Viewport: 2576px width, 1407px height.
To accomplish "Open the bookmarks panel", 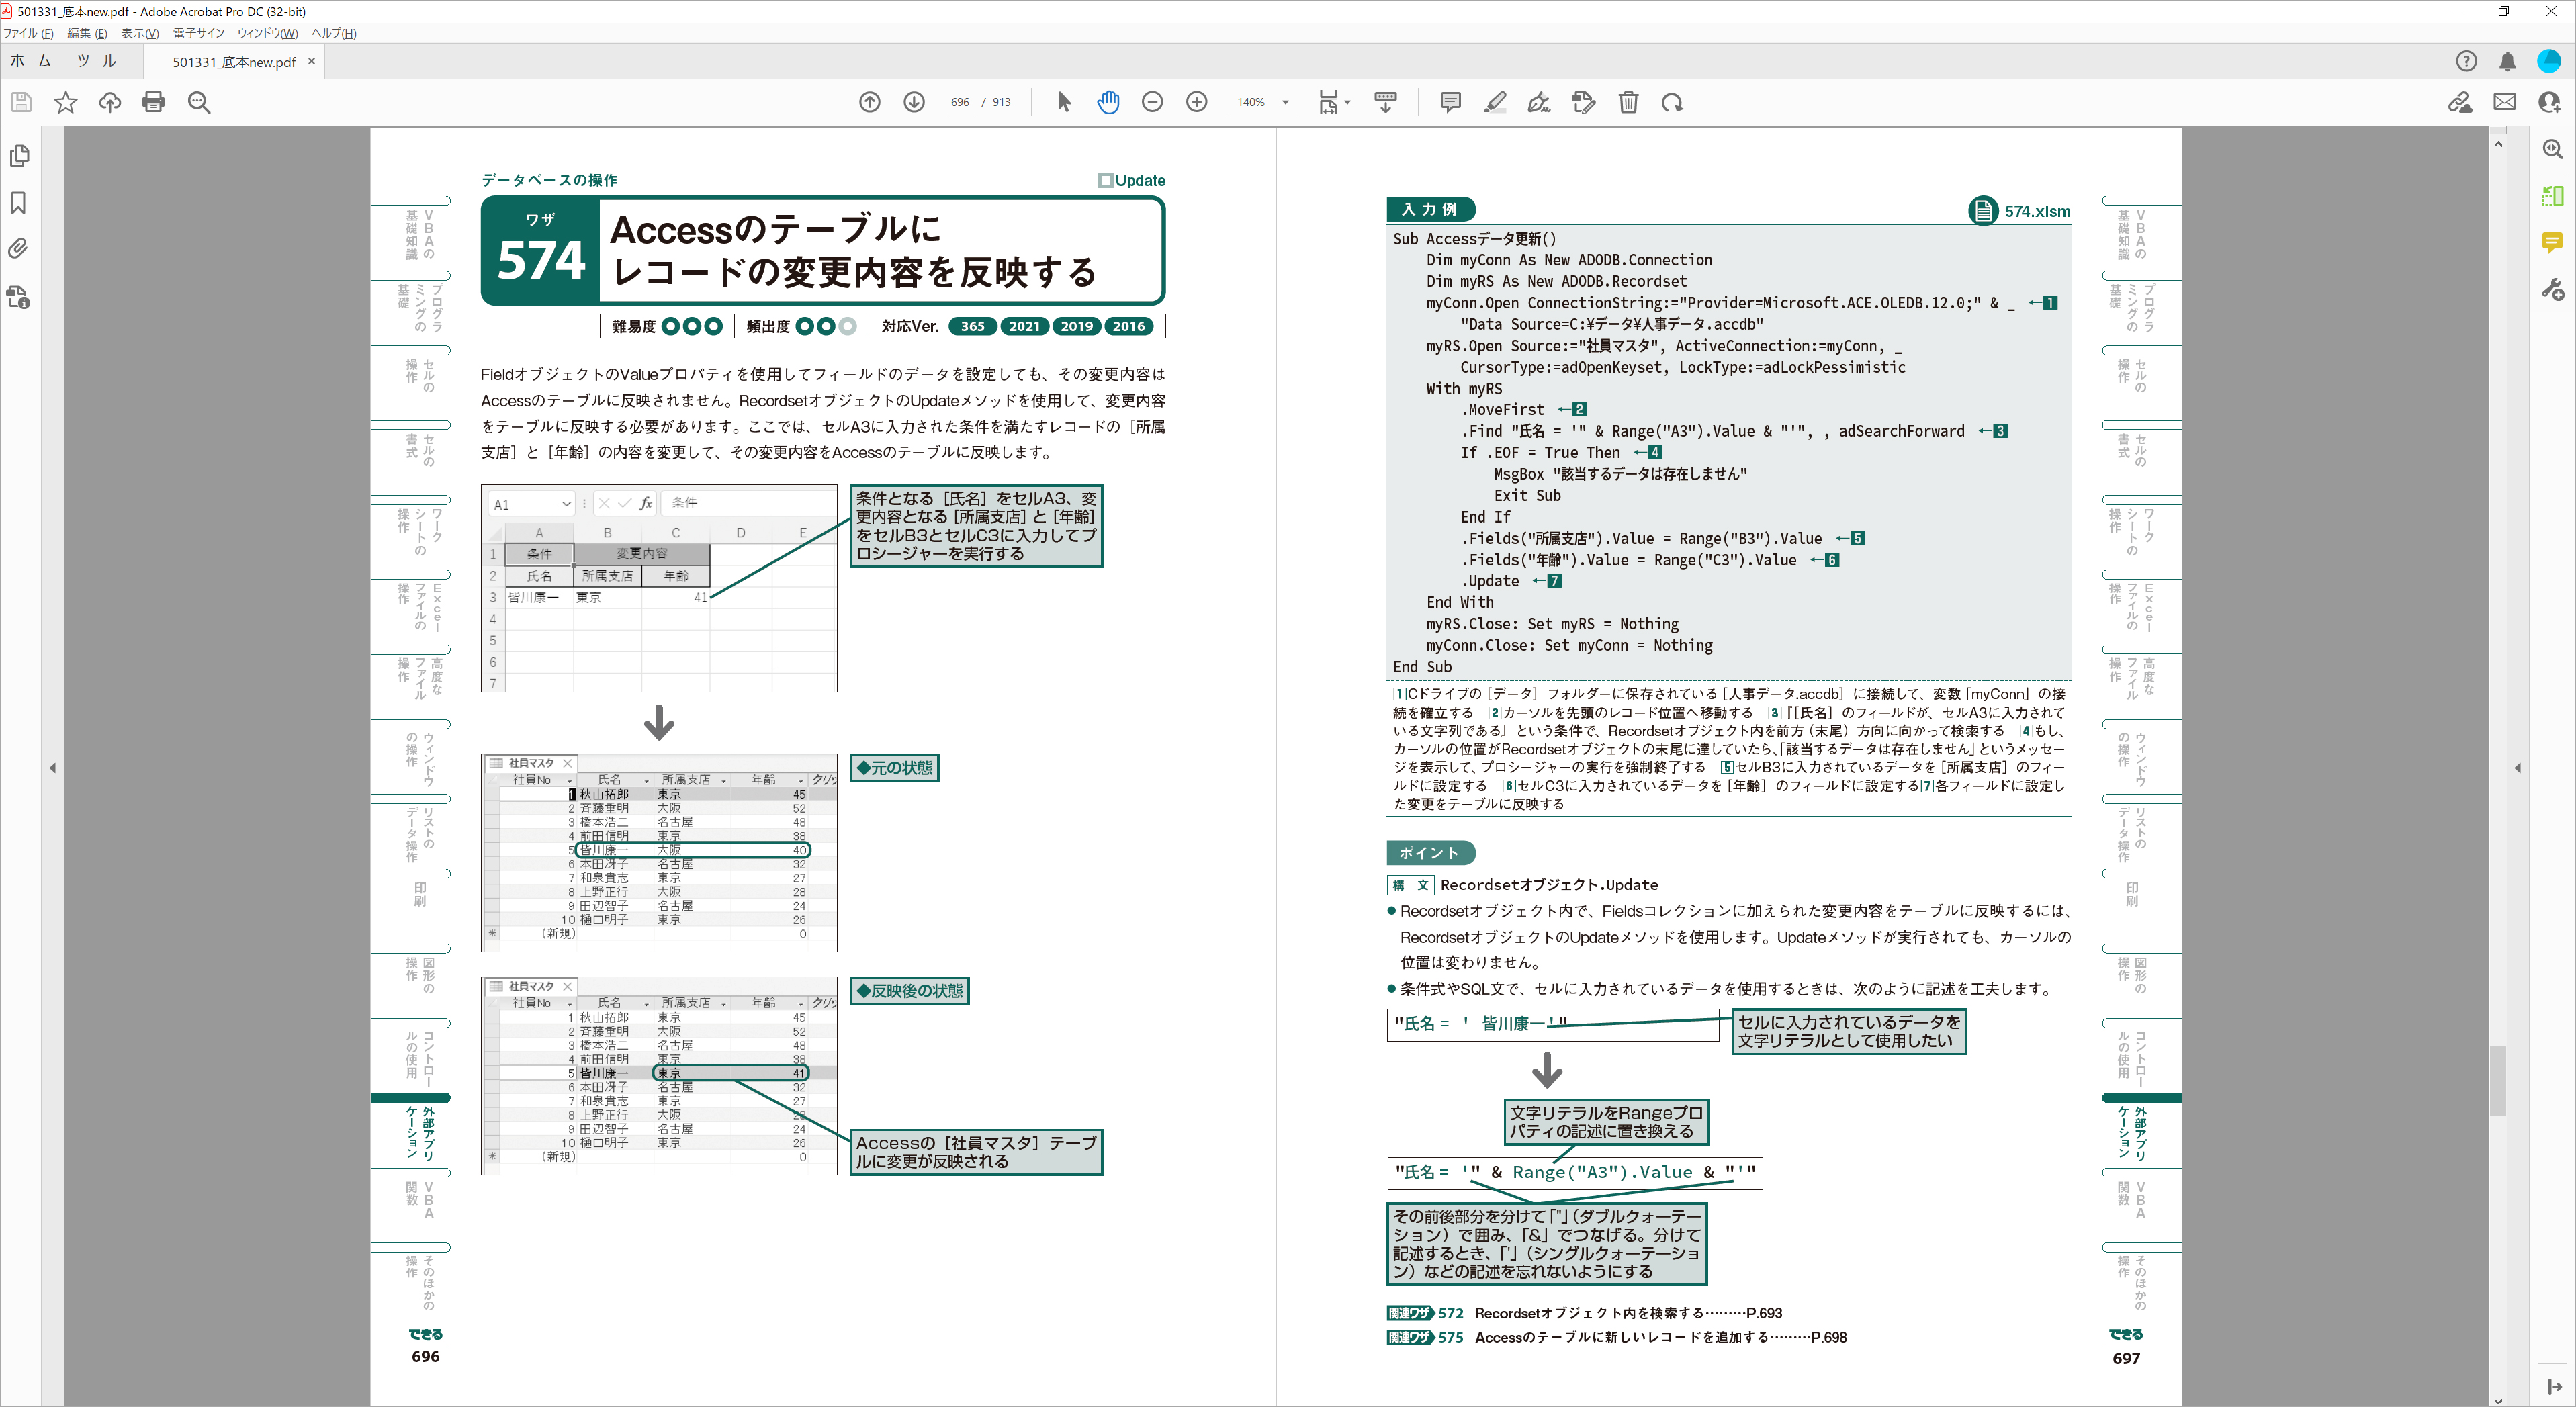I will 18,203.
